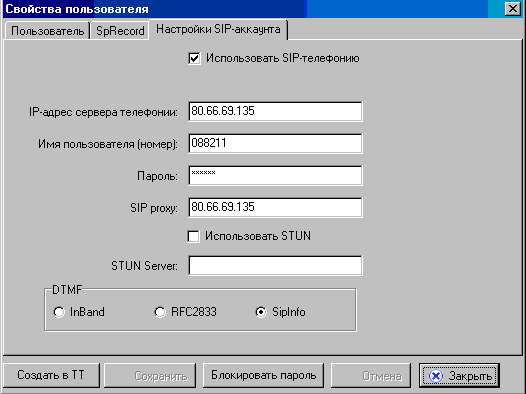
Task: Click the Использовать SIP-телефонию label text
Action: pos(283,58)
